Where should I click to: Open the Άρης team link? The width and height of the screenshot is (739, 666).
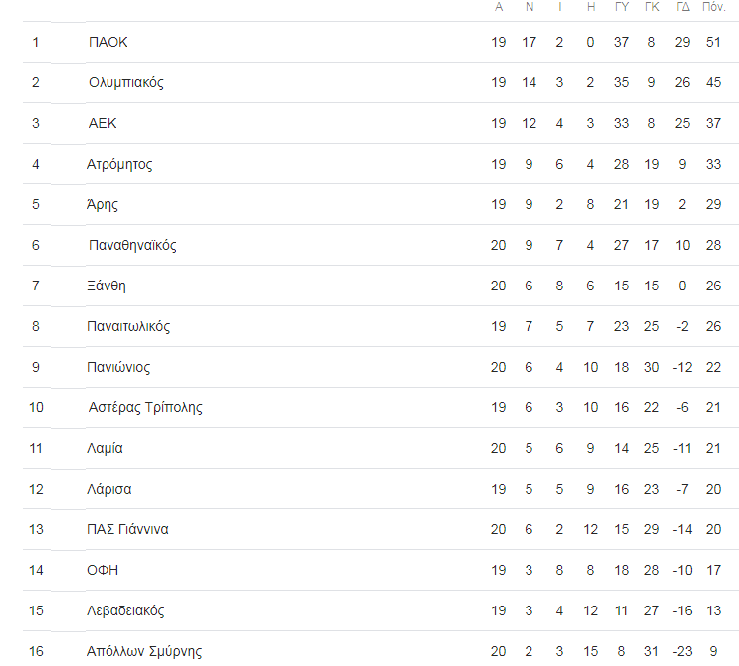(x=102, y=204)
